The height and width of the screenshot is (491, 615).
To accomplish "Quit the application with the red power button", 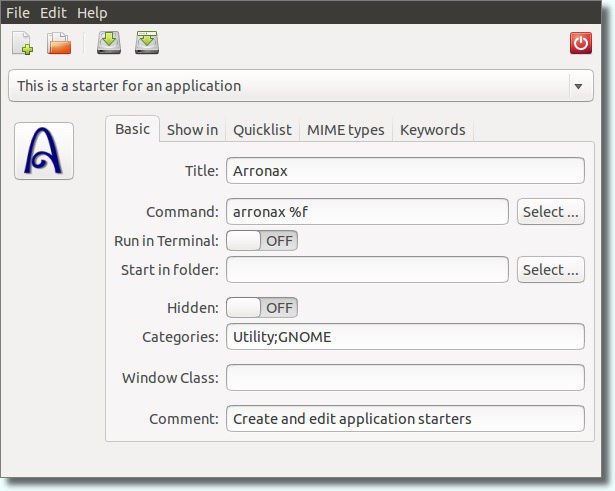I will click(580, 43).
